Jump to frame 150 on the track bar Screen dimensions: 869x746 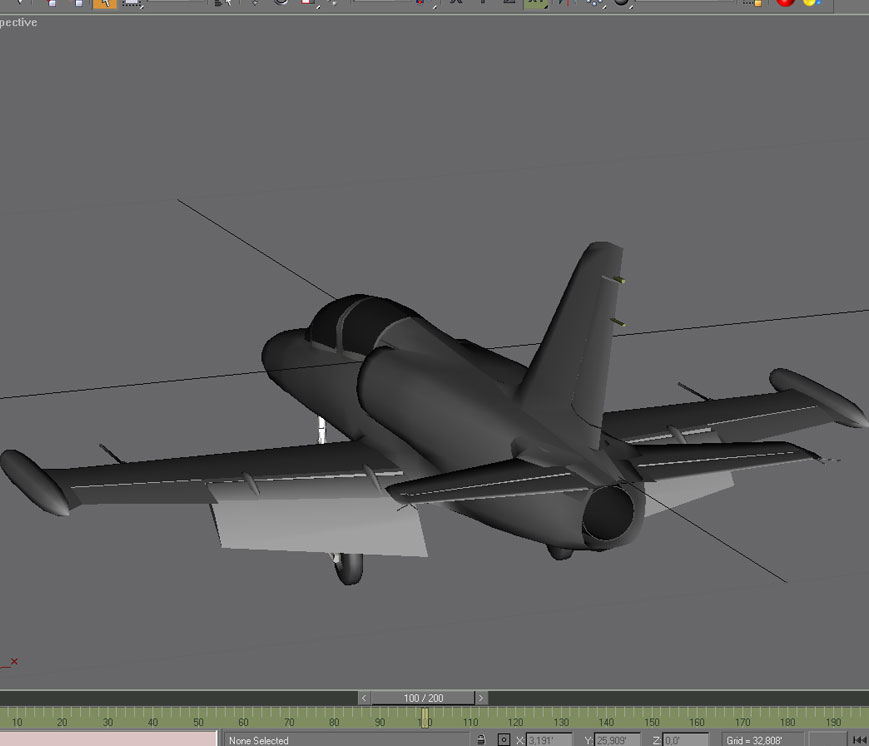coord(651,722)
